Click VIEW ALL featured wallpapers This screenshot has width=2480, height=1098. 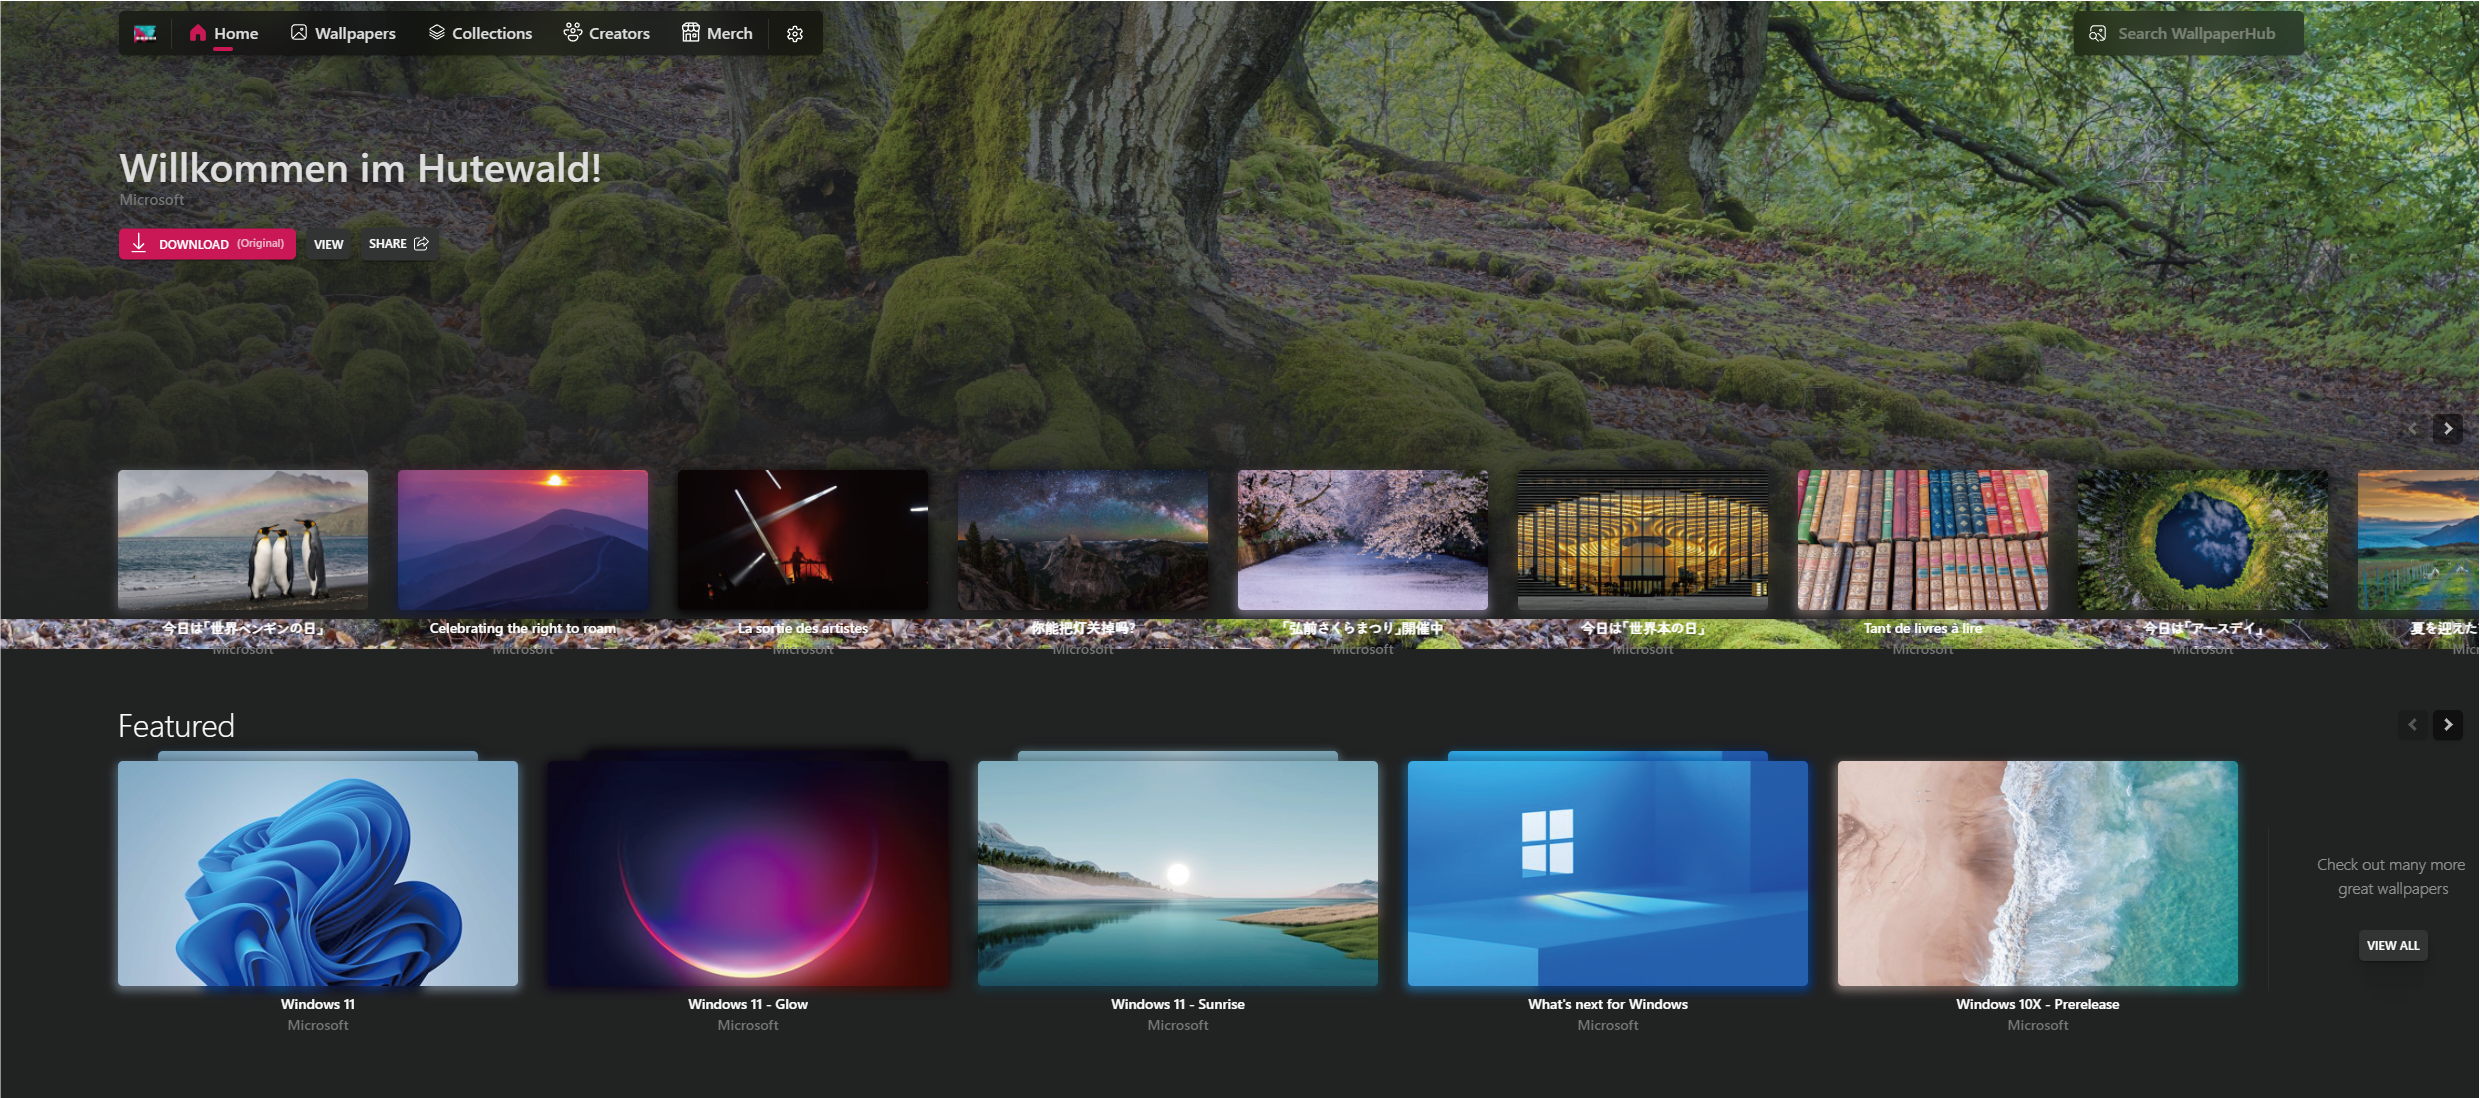(x=2392, y=945)
